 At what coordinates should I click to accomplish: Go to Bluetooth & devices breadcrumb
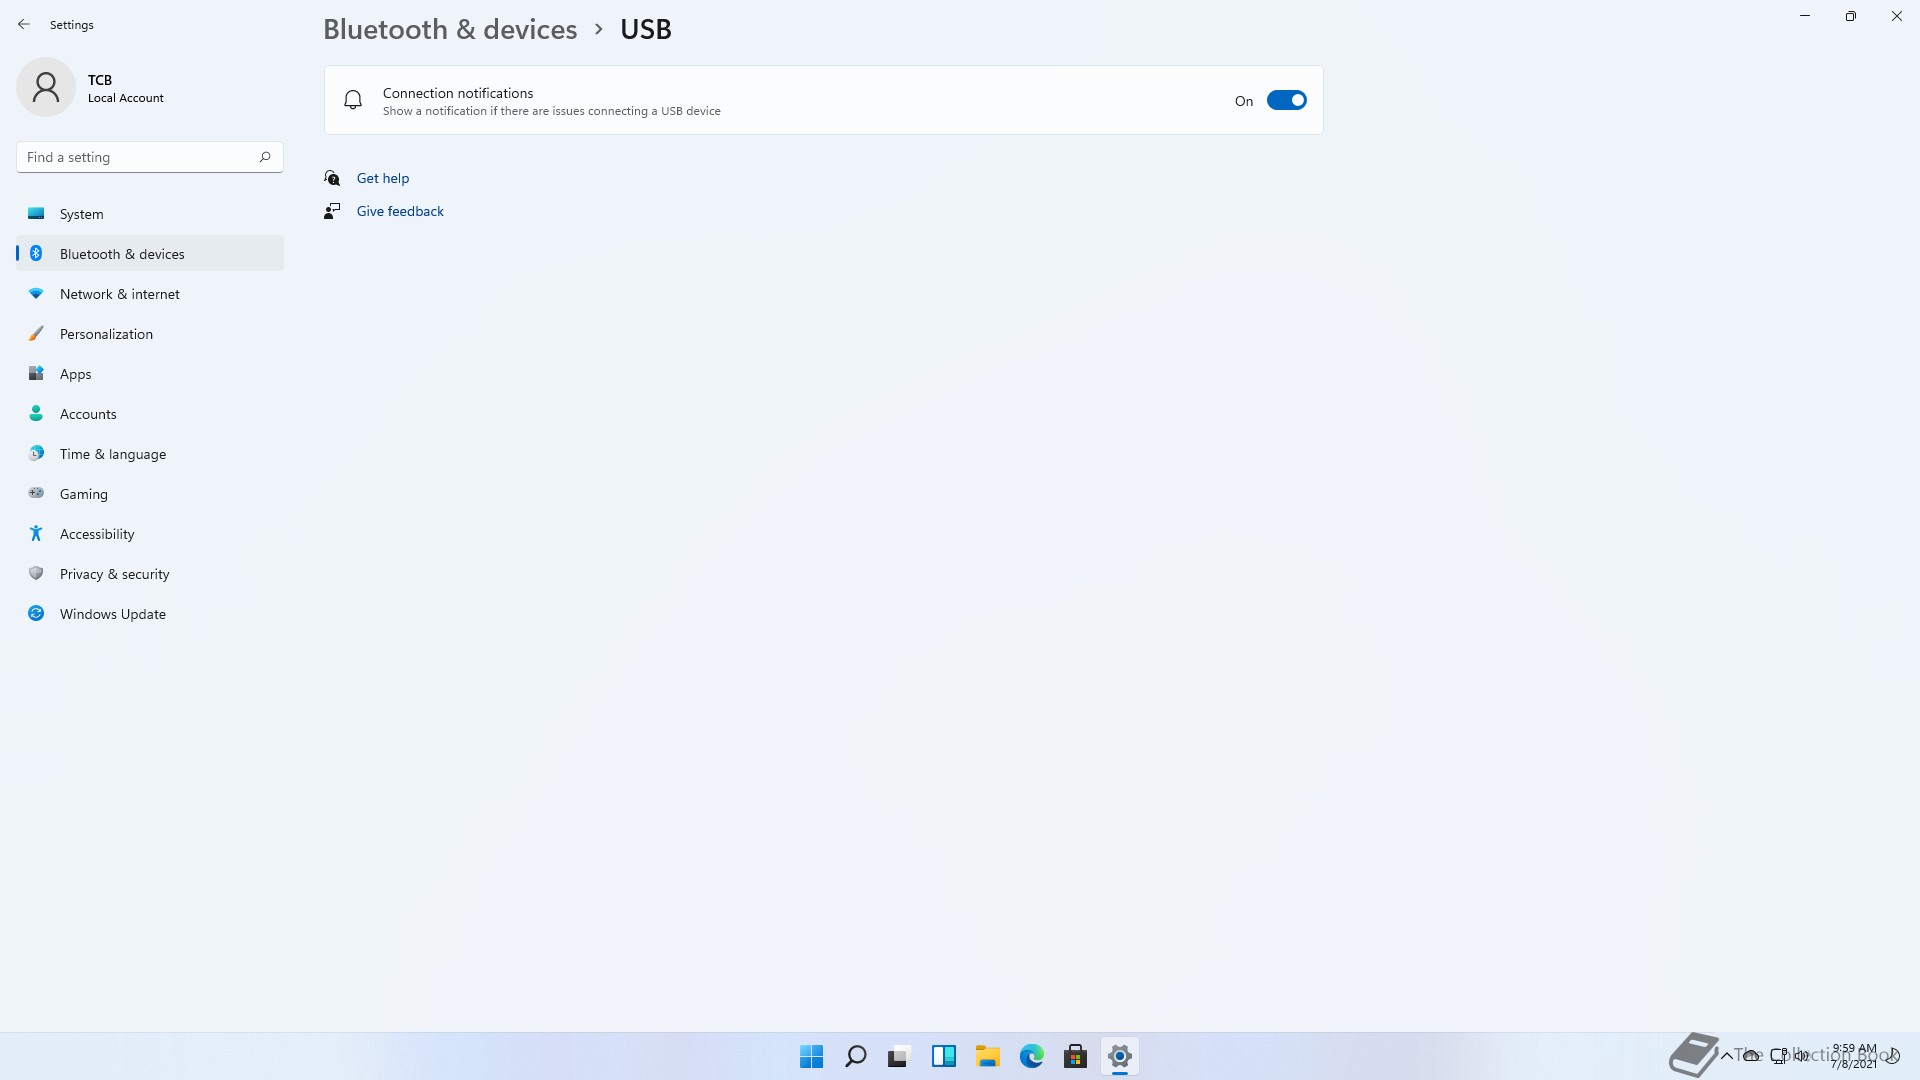450,29
